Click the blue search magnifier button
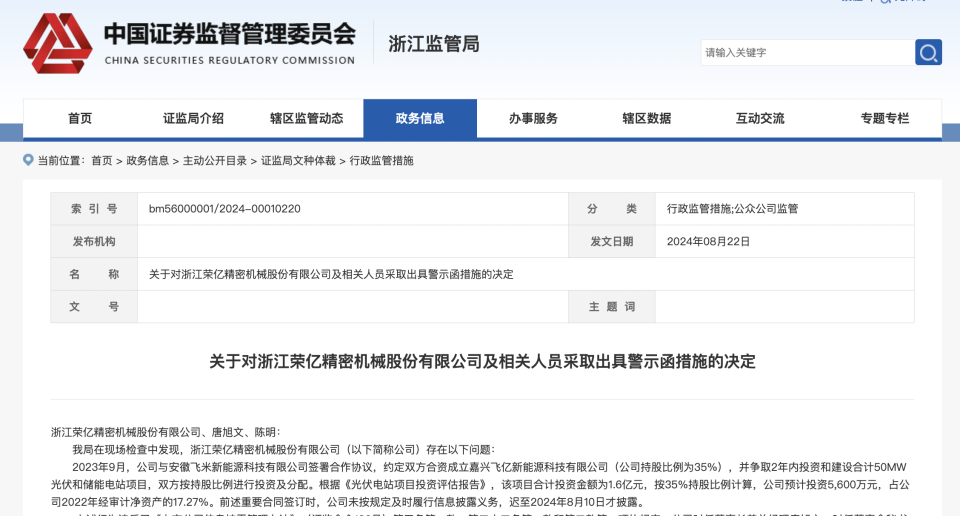This screenshot has width=960, height=516. click(x=928, y=53)
